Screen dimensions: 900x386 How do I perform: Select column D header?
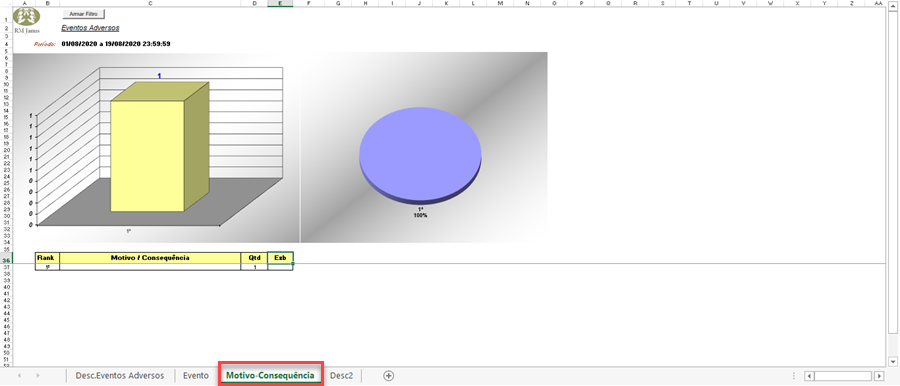pos(254,3)
